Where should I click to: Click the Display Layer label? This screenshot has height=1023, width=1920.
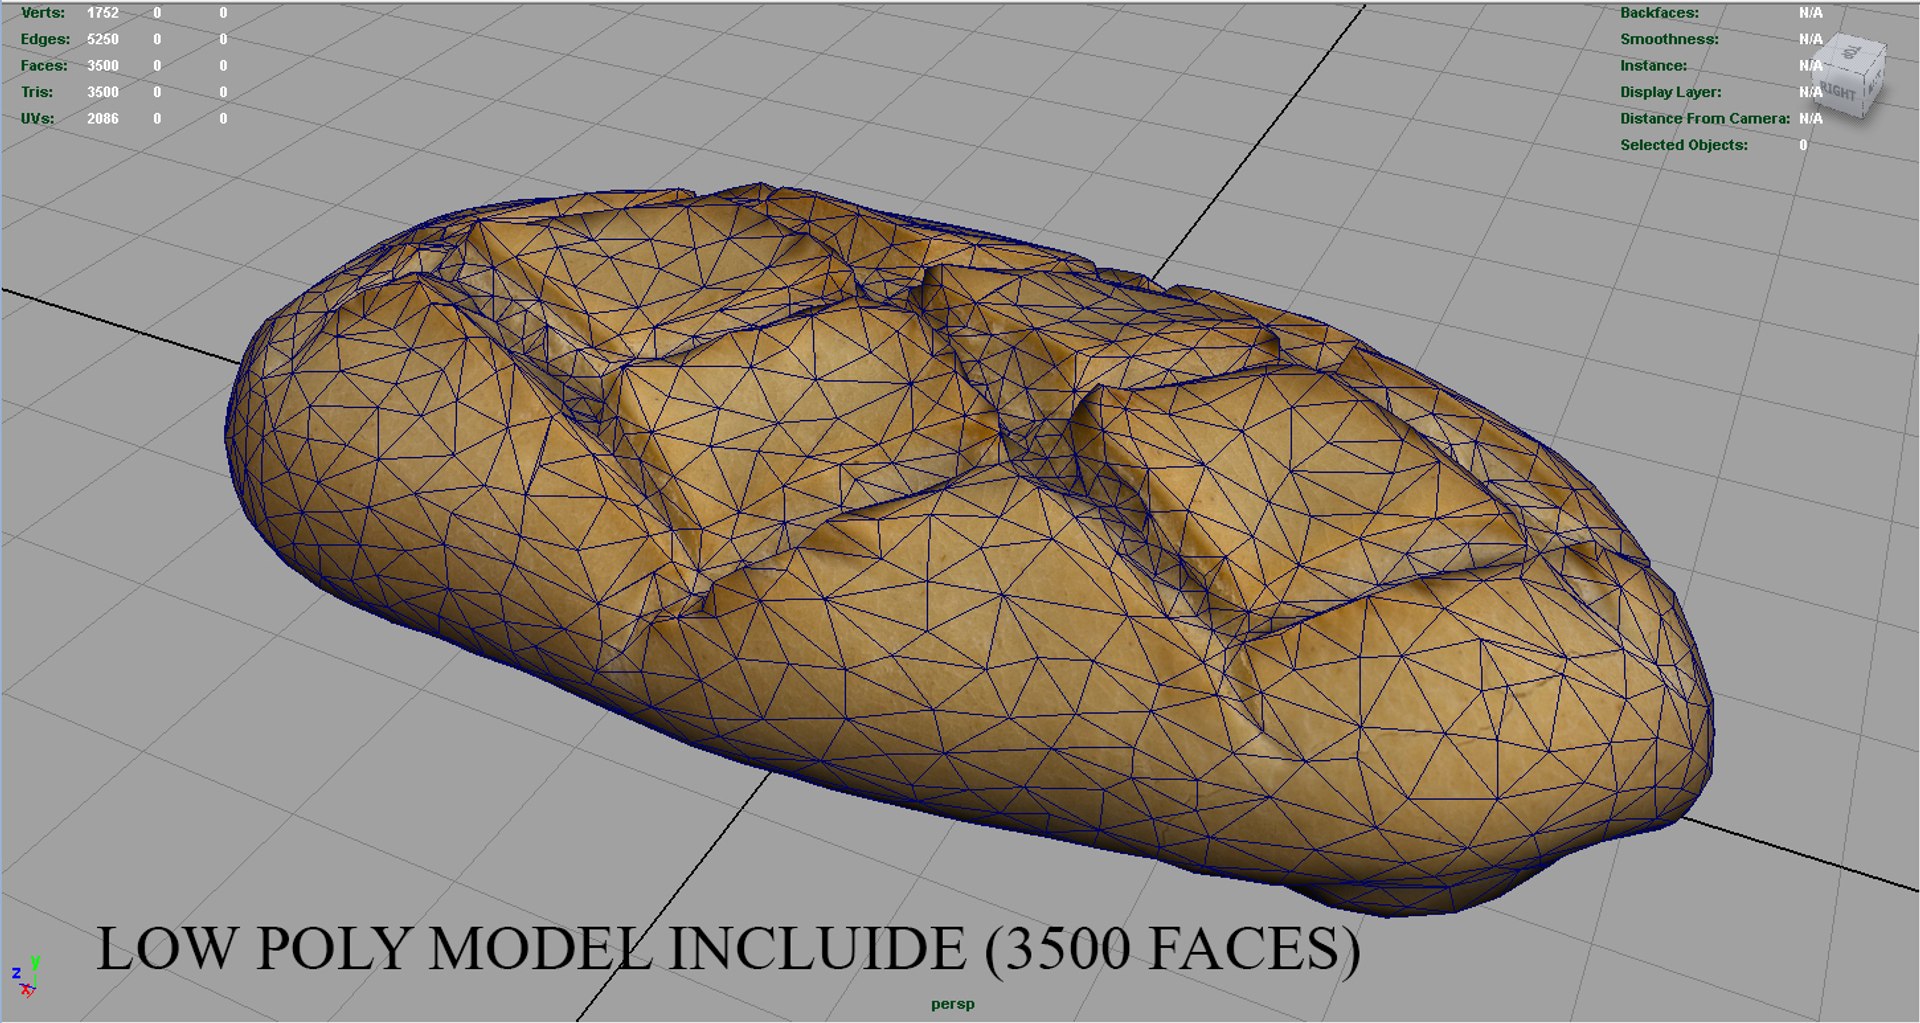click(x=1671, y=92)
